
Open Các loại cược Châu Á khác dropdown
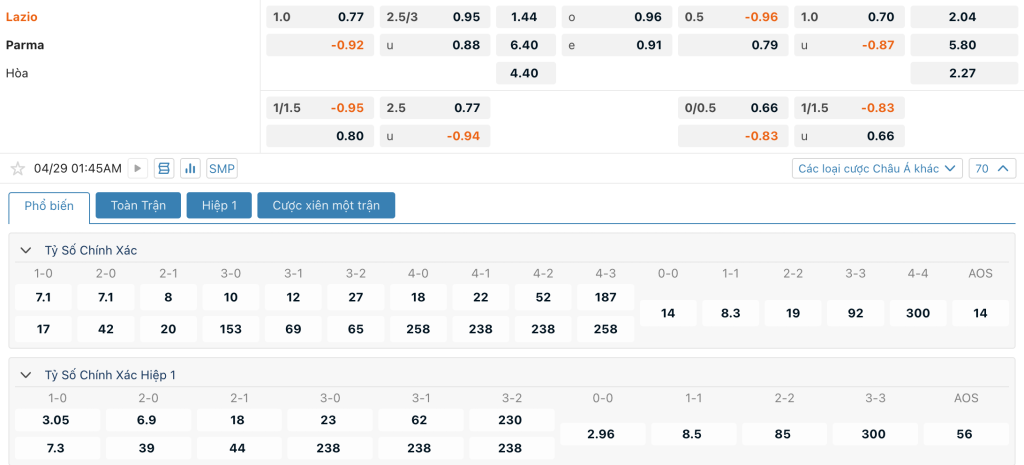pos(877,168)
